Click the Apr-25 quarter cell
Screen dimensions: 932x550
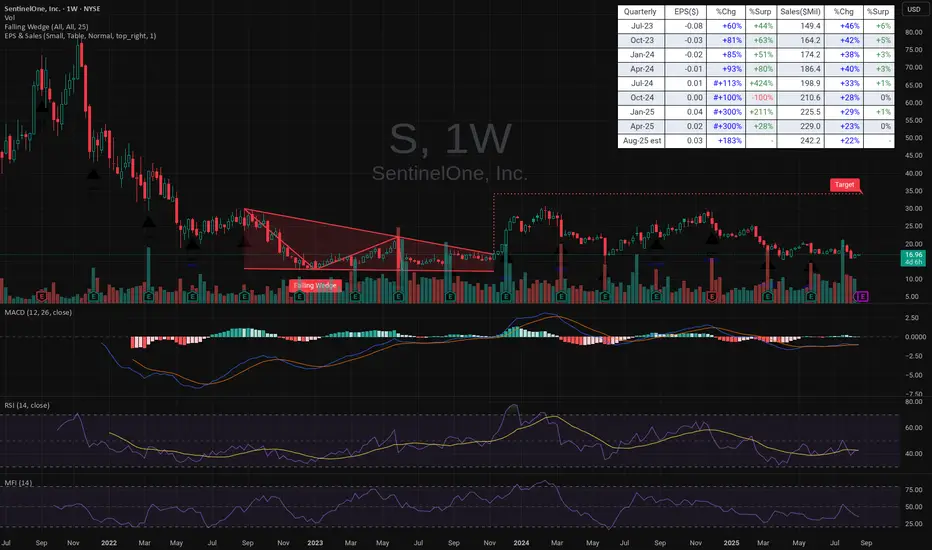(x=641, y=126)
